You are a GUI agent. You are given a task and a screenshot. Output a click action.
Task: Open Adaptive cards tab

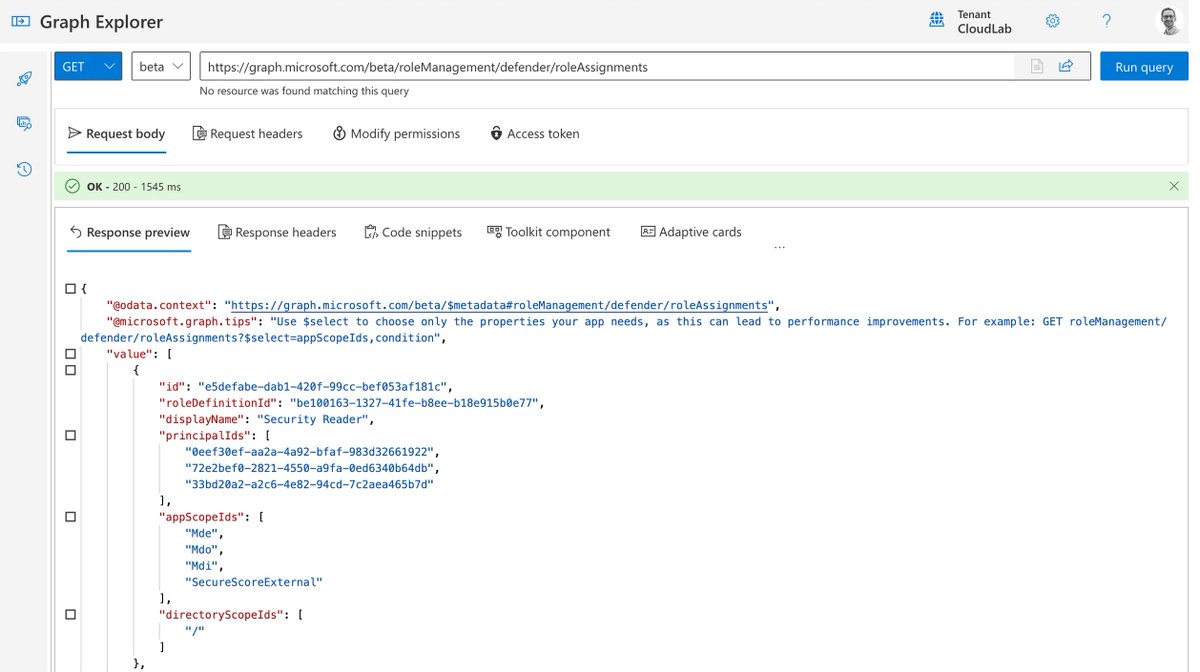pos(691,232)
